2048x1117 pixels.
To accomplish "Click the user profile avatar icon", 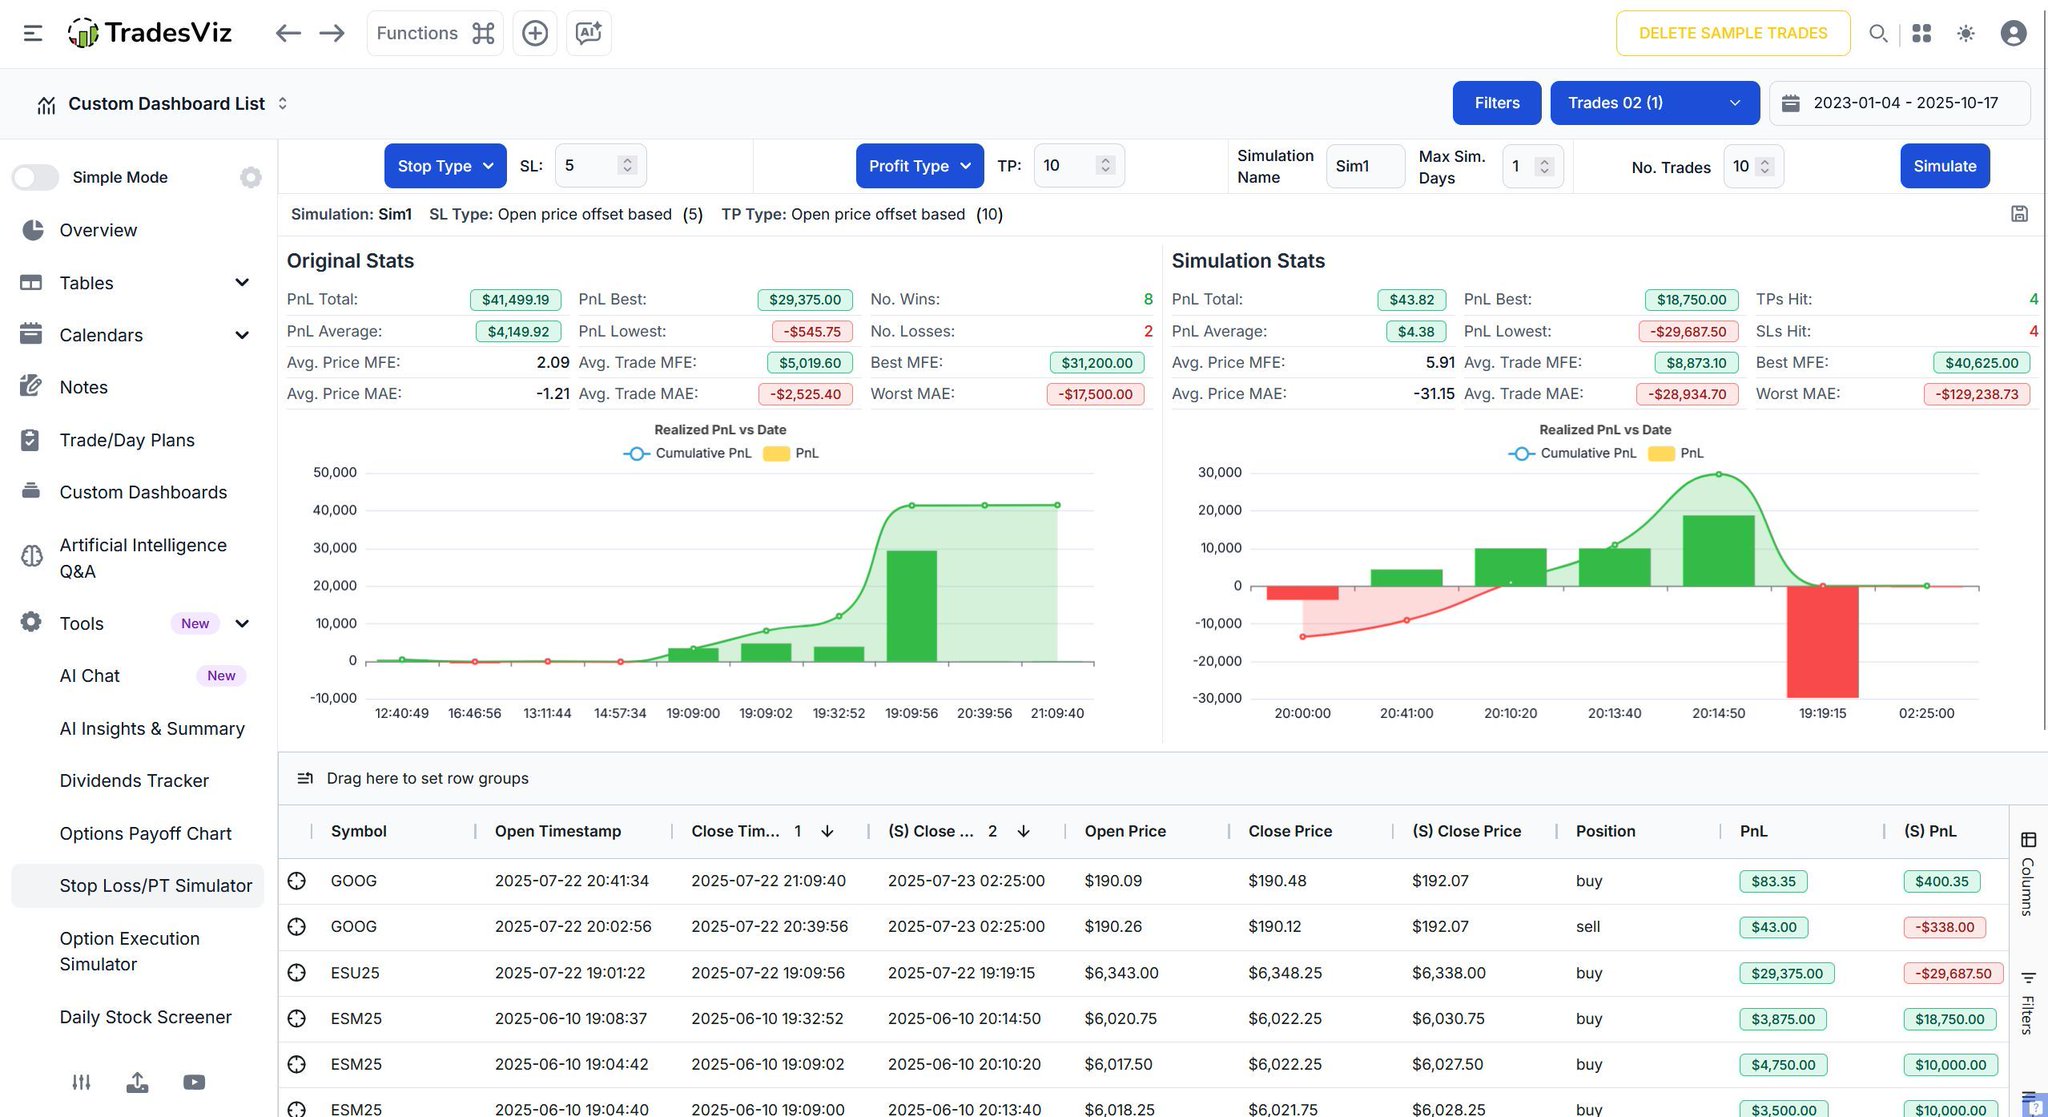I will pyautogui.click(x=2013, y=33).
